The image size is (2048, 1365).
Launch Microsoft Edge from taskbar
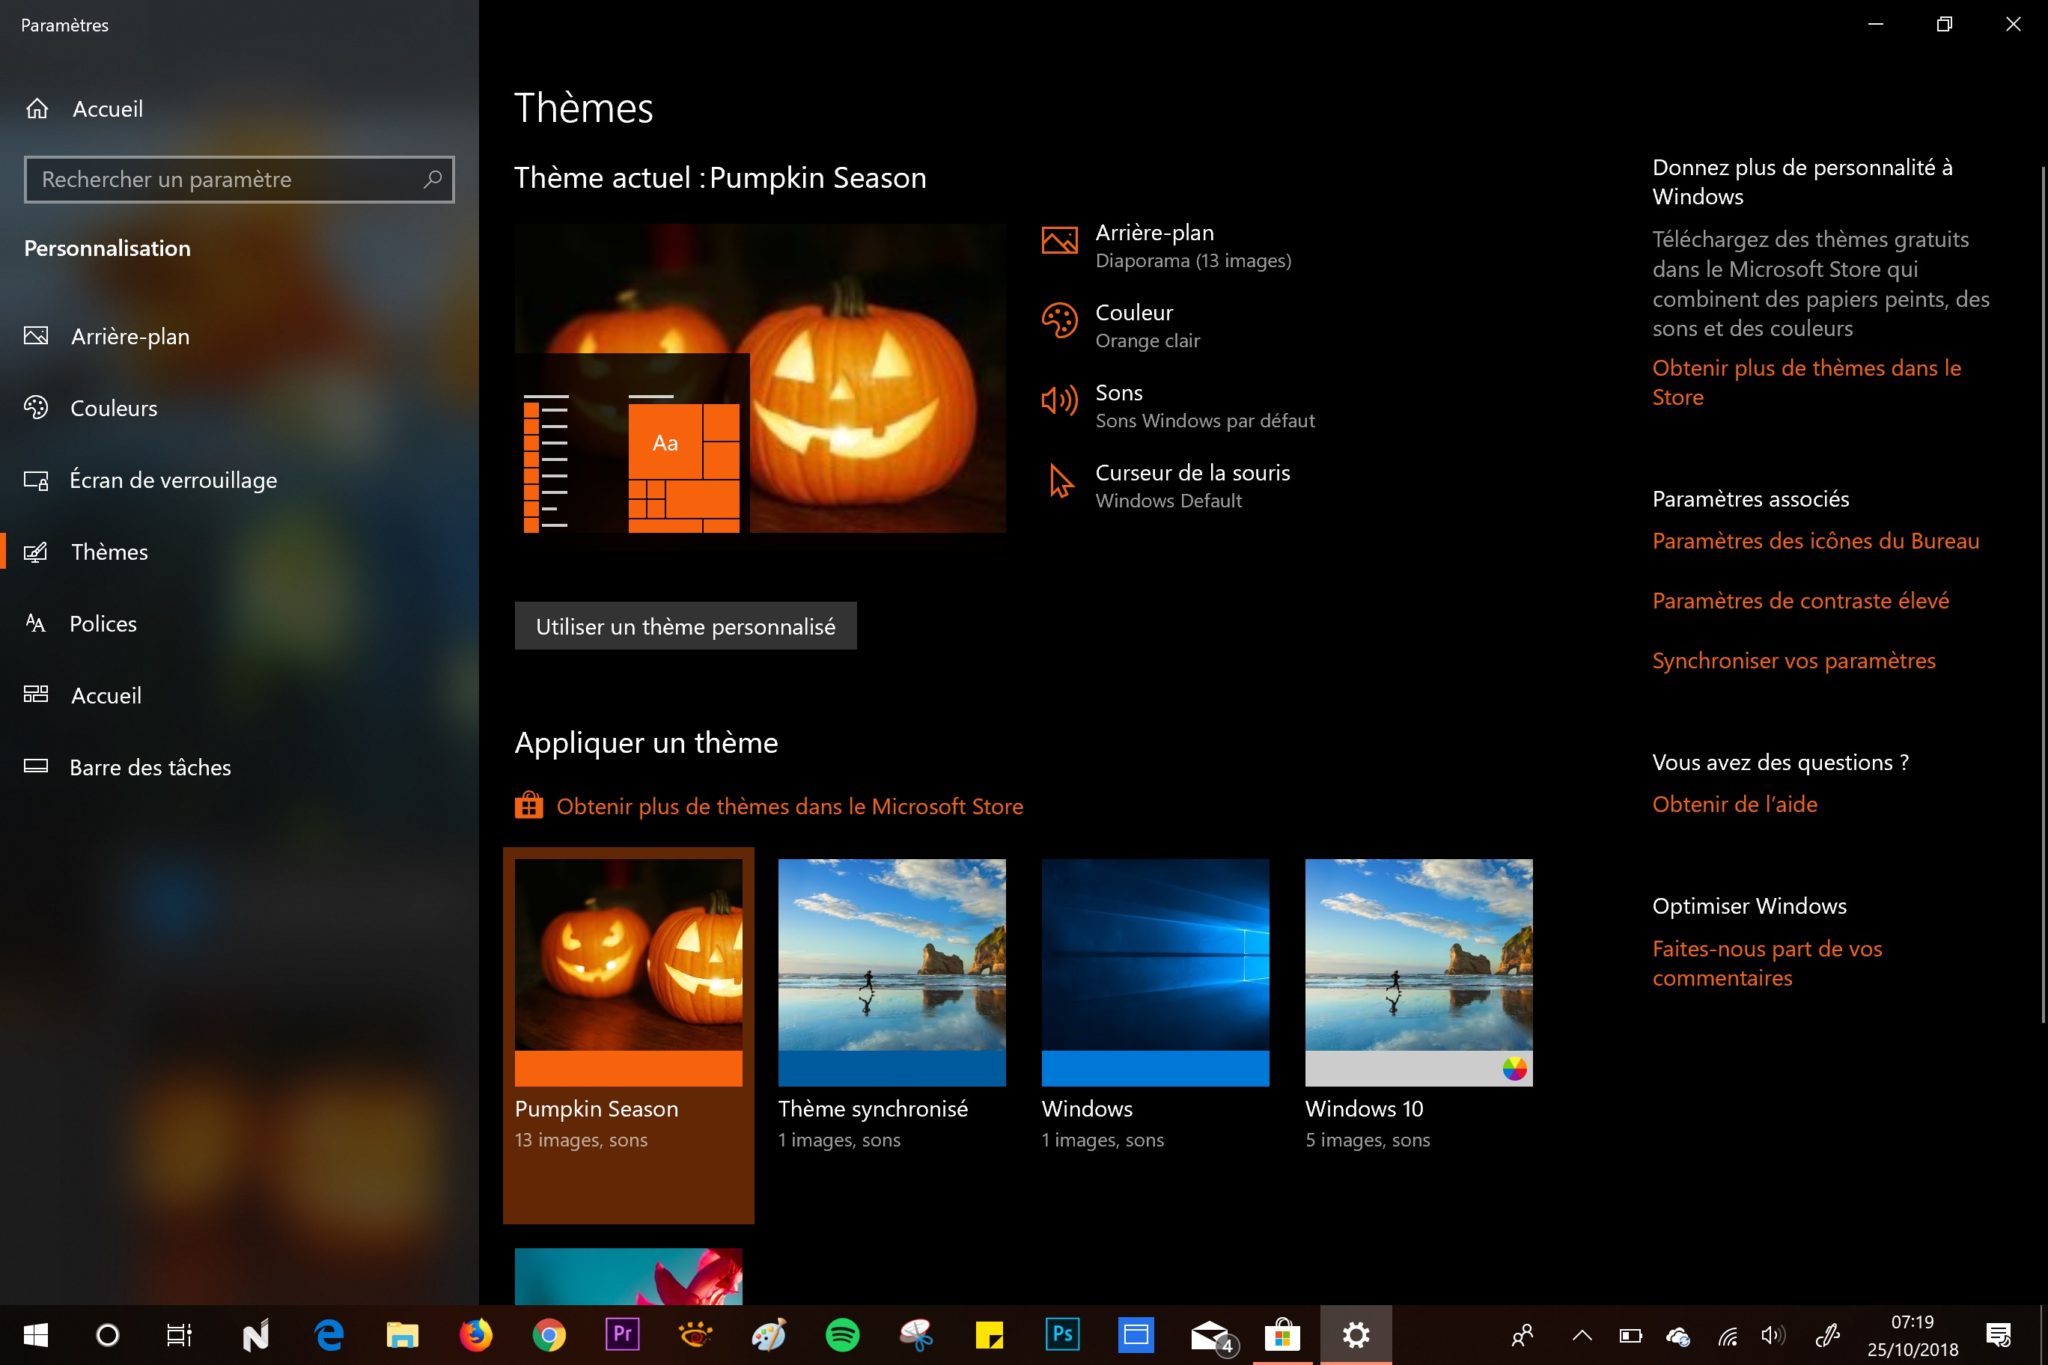pyautogui.click(x=329, y=1335)
